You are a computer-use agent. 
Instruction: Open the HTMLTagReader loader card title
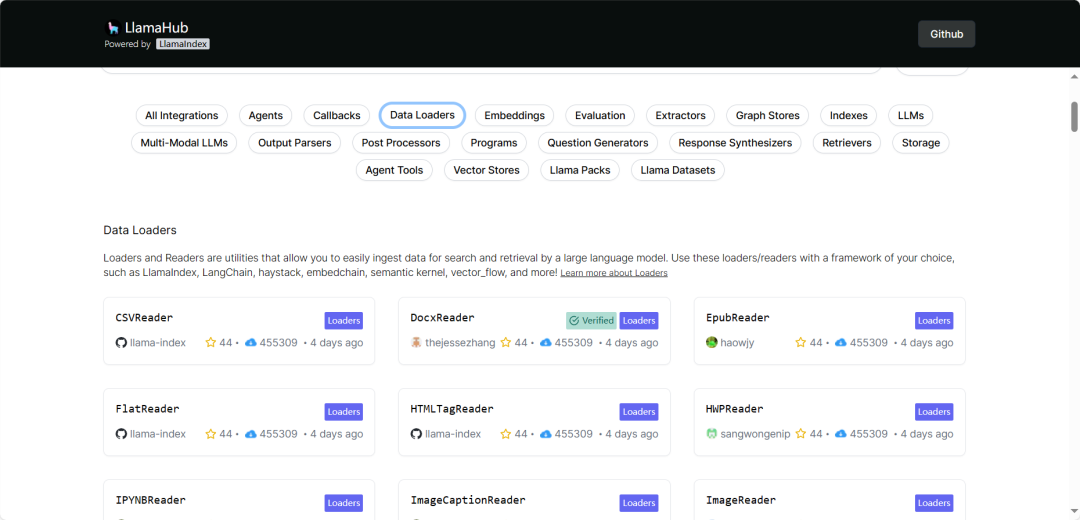pos(452,409)
